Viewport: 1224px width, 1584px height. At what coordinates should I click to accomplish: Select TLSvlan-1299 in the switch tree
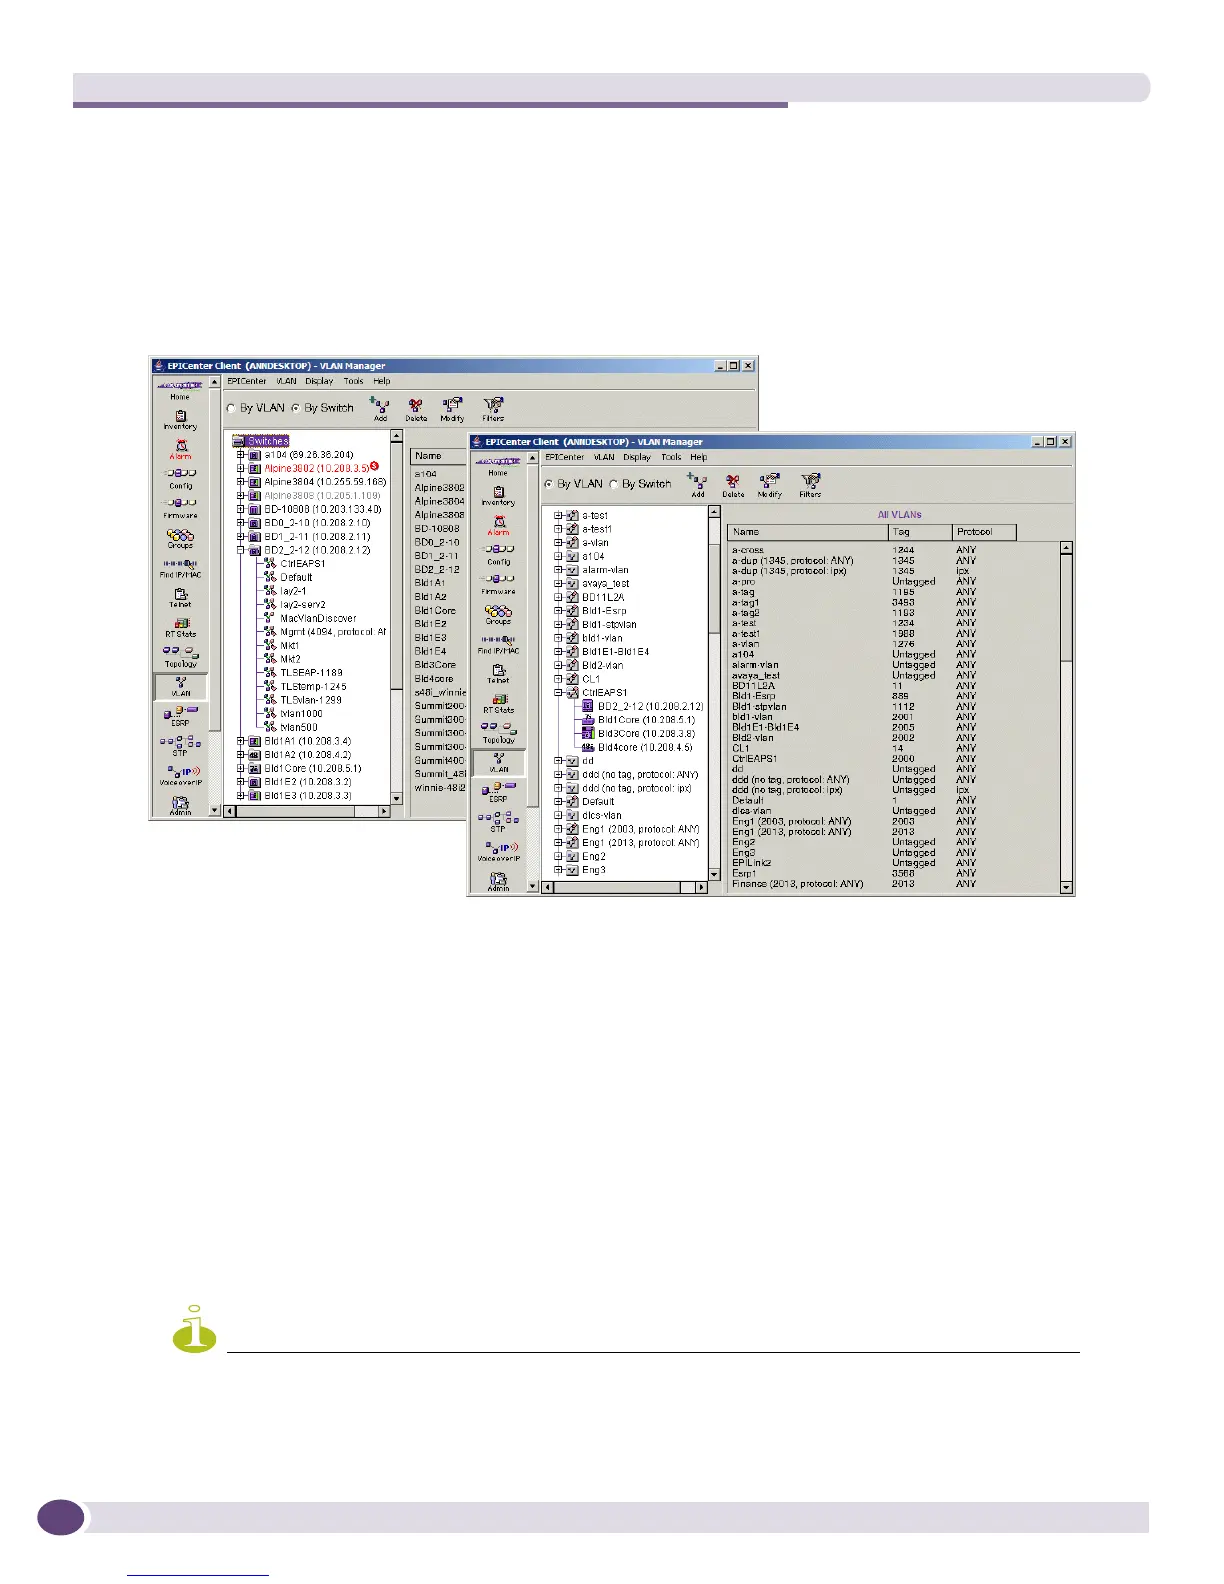pyautogui.click(x=311, y=700)
